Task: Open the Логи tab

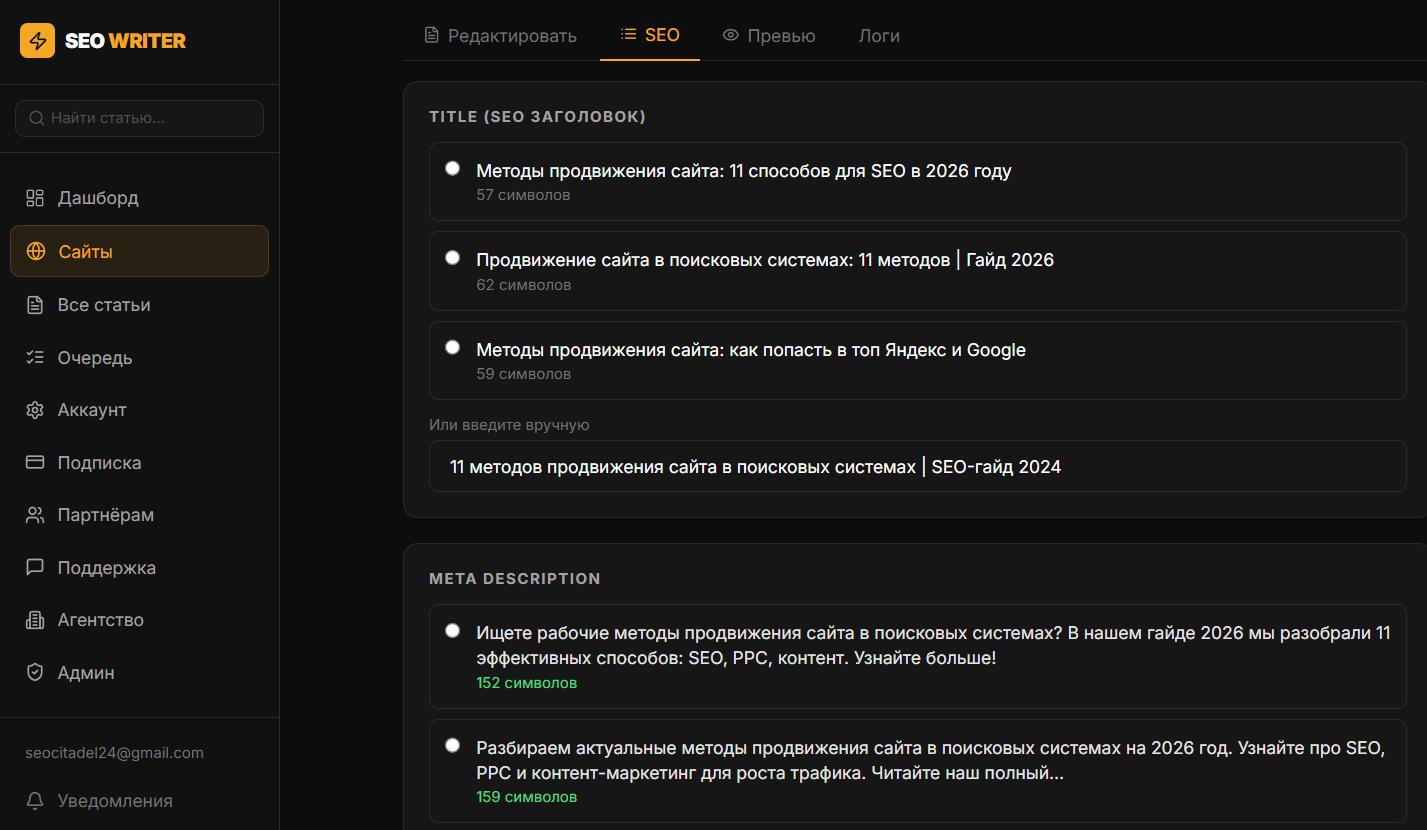Action: coord(879,35)
